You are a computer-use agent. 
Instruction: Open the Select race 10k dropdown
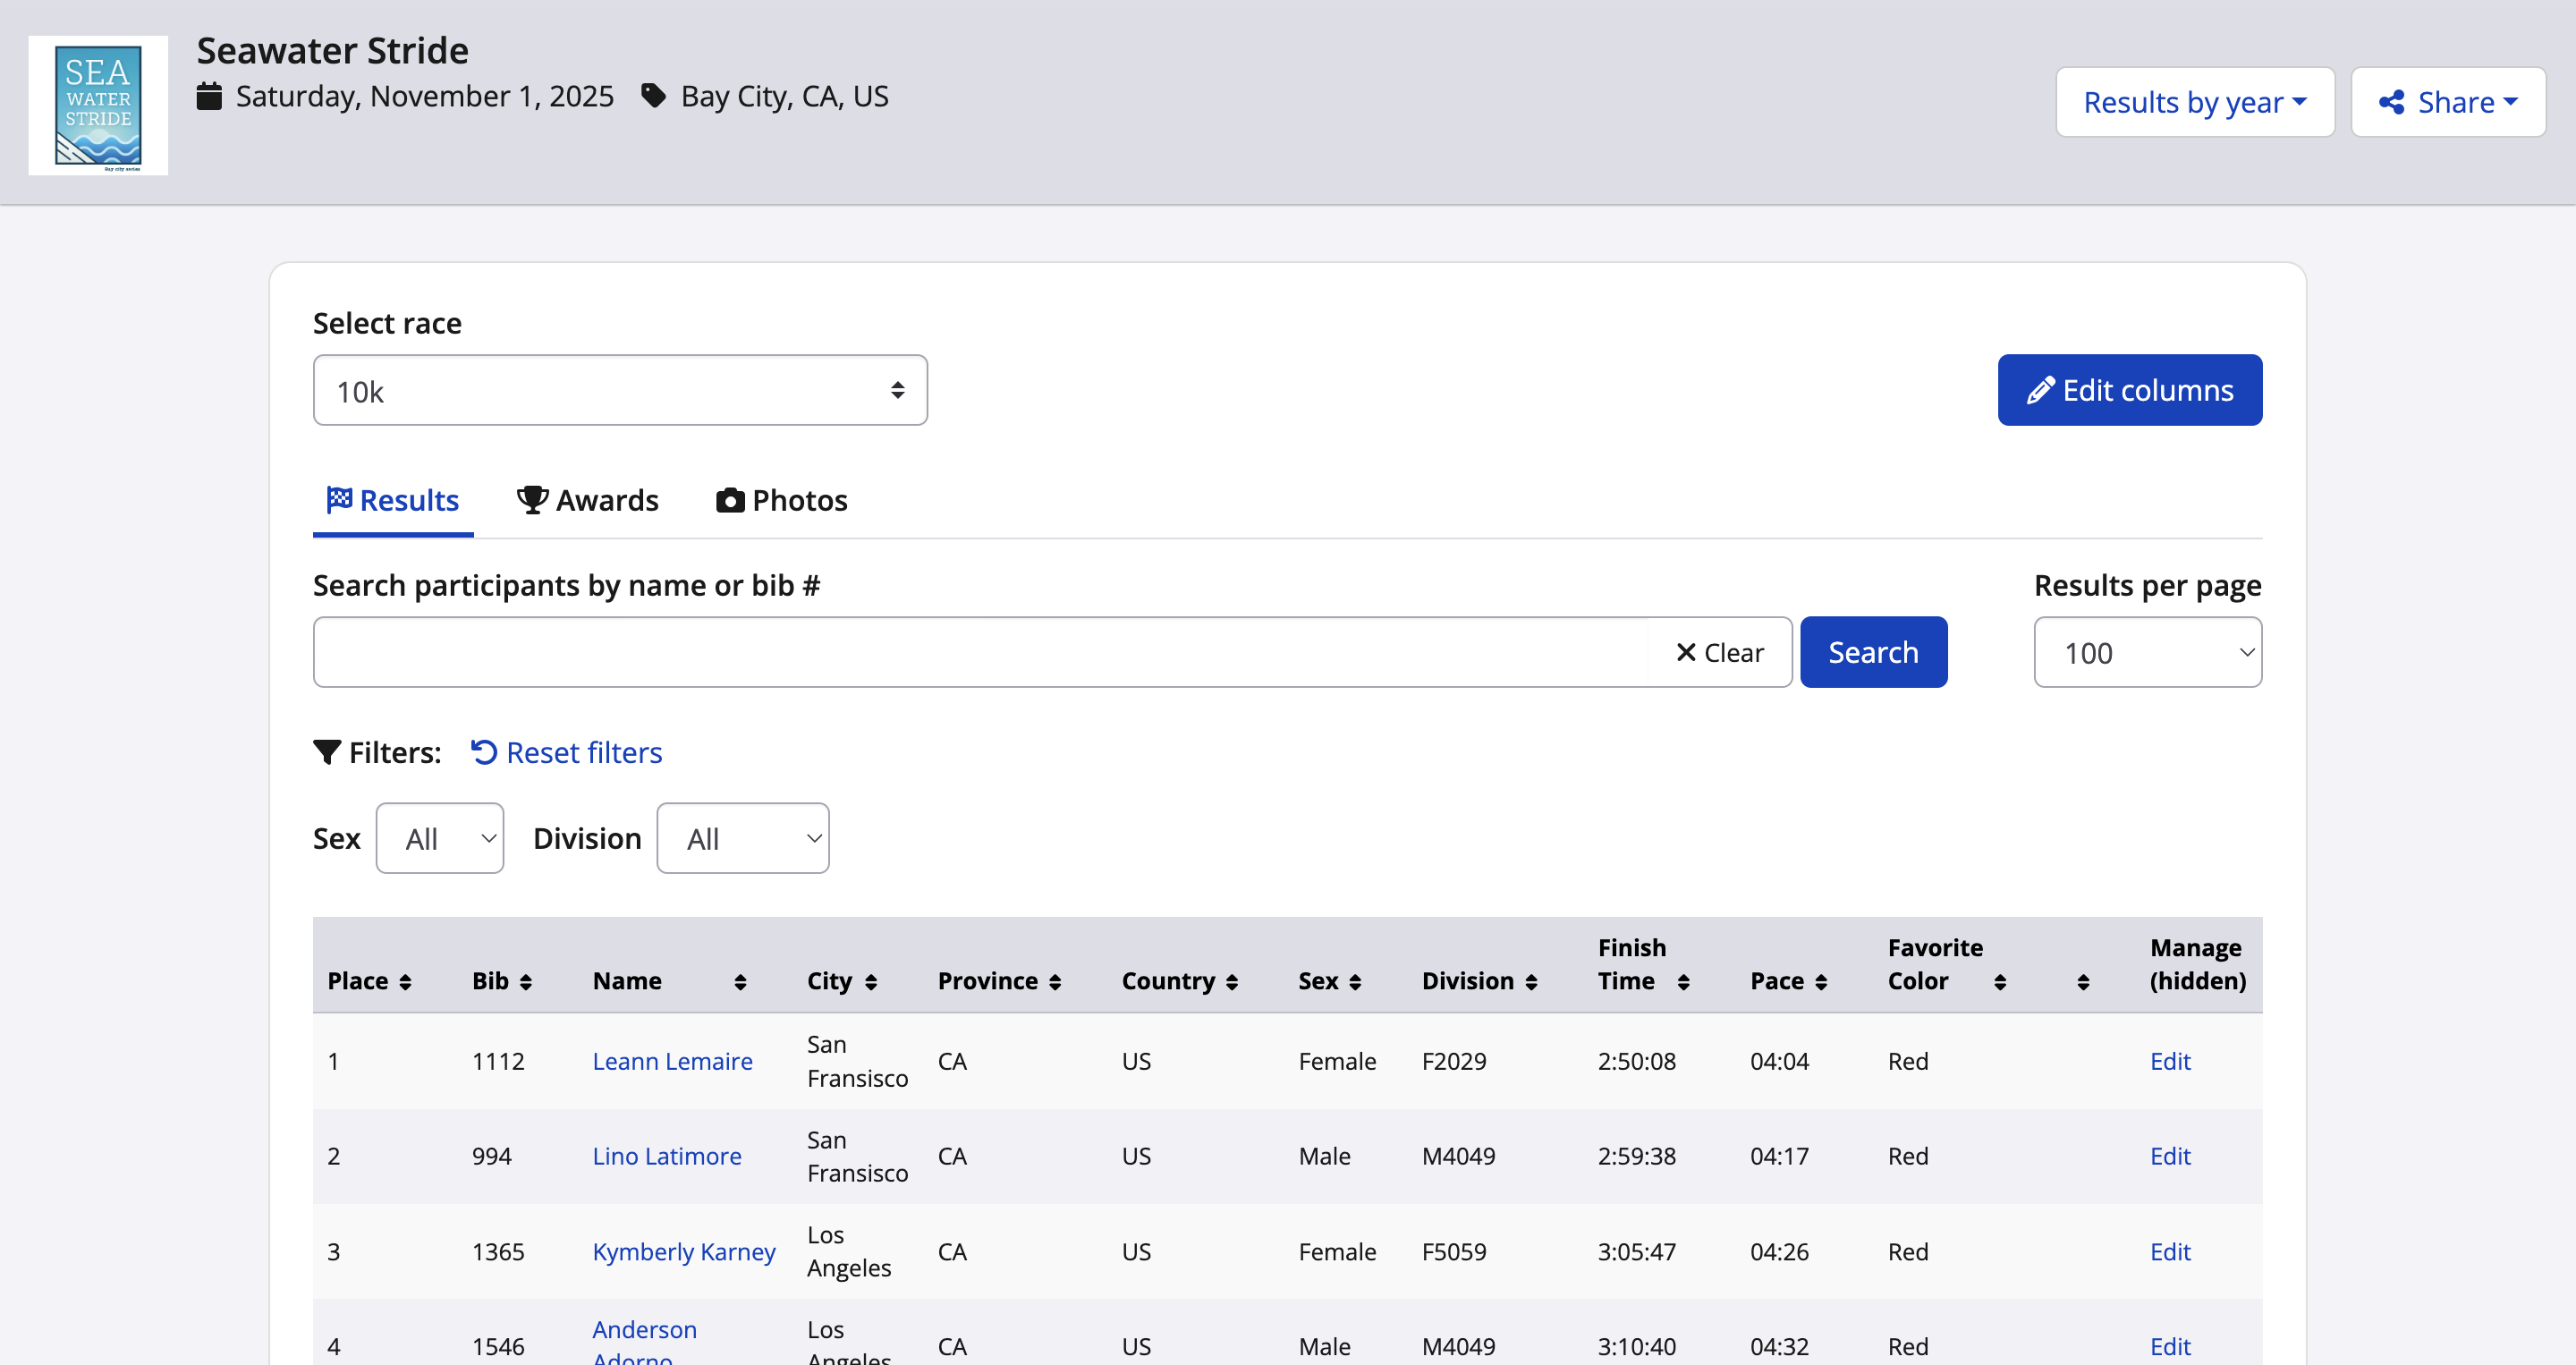click(x=619, y=390)
